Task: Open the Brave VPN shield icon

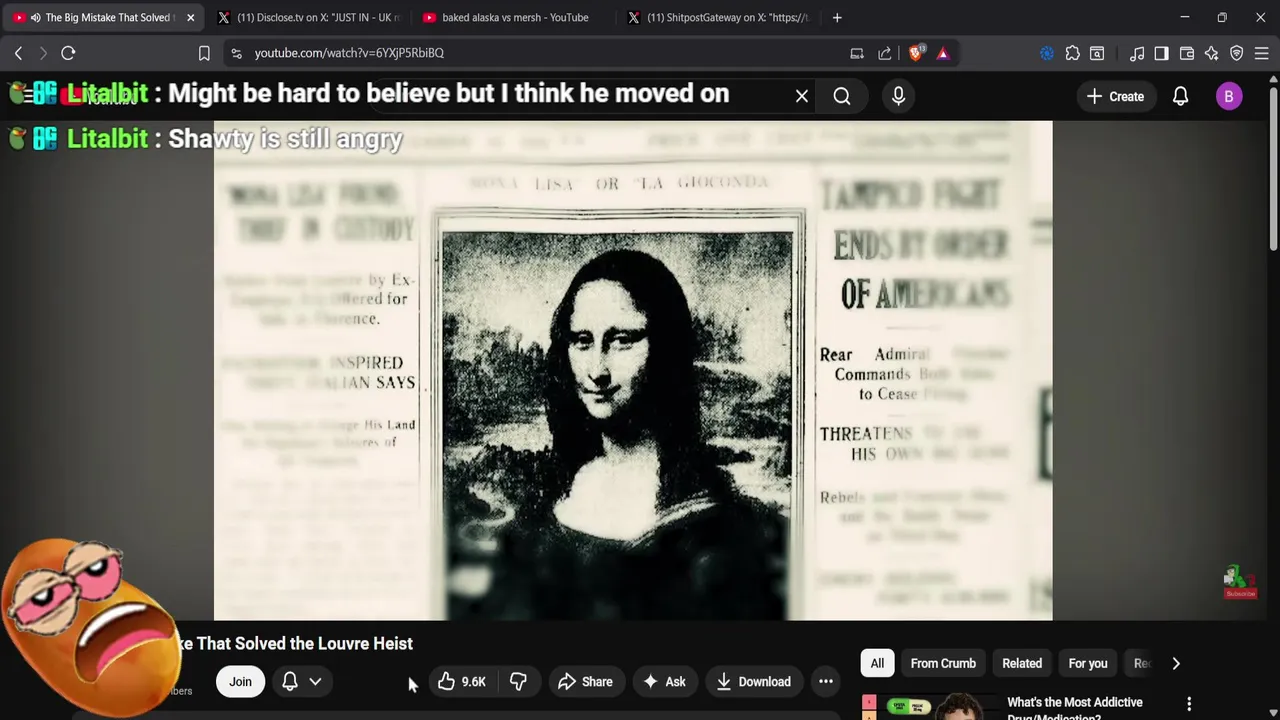Action: [1237, 53]
